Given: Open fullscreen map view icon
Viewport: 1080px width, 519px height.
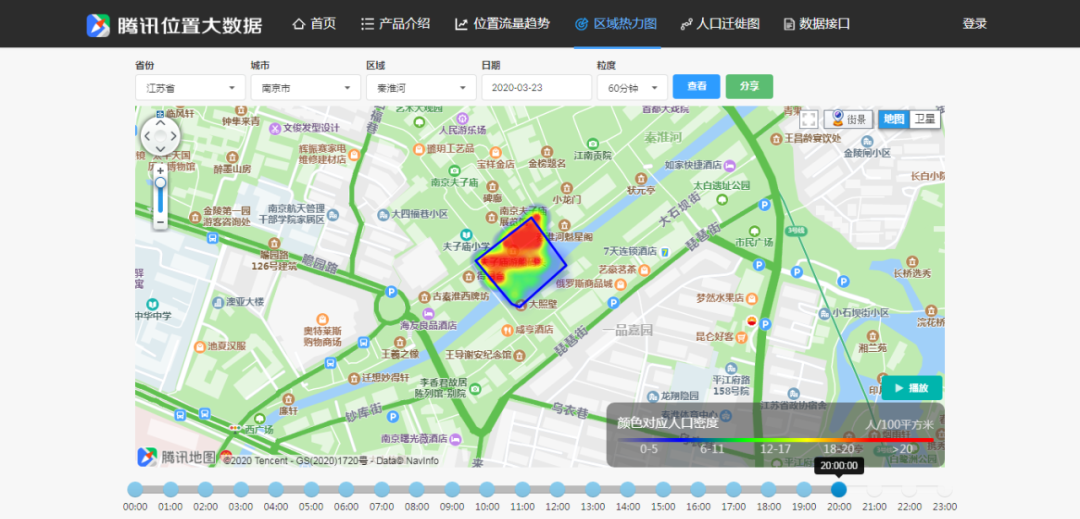Looking at the screenshot, I should [809, 119].
